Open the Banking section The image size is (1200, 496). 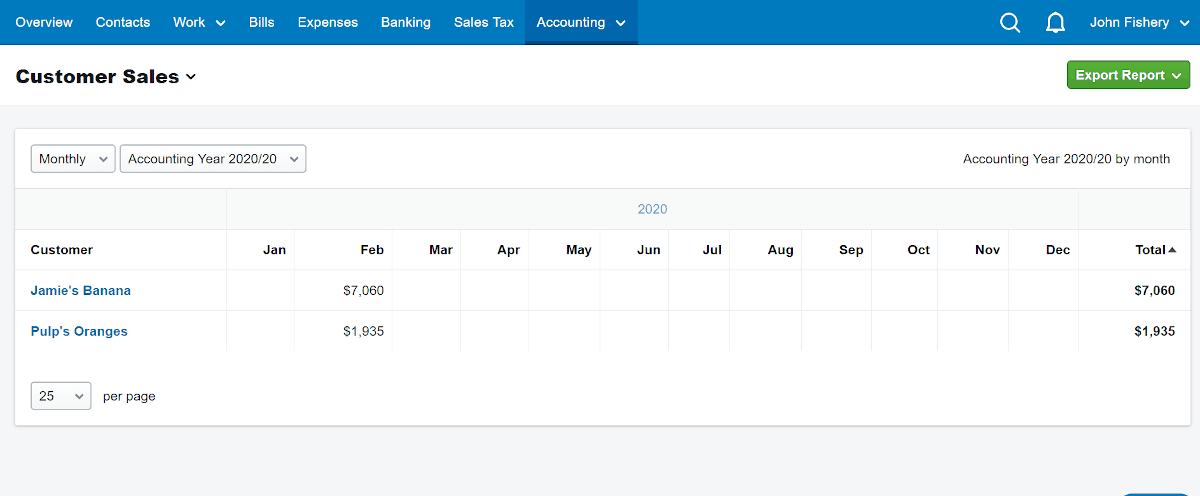(x=406, y=22)
